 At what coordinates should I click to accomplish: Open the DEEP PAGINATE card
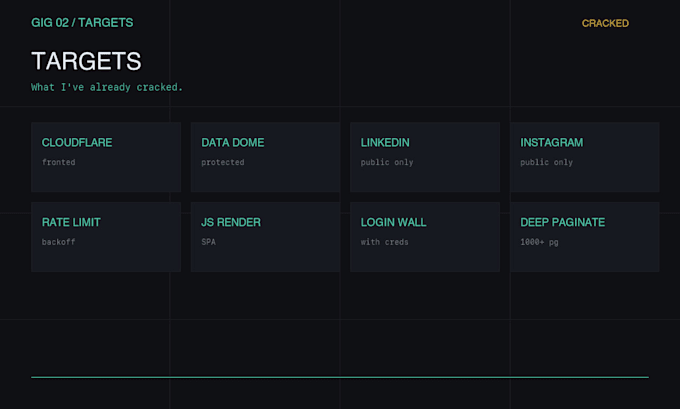click(x=585, y=237)
